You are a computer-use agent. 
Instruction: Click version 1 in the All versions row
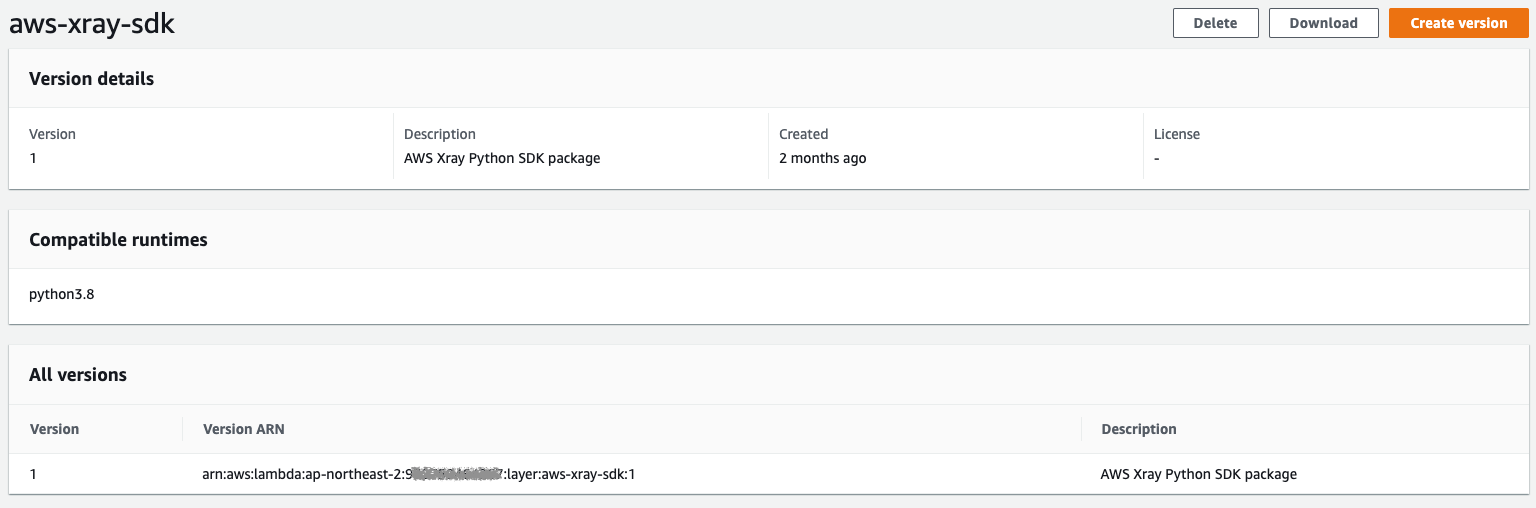coord(33,474)
